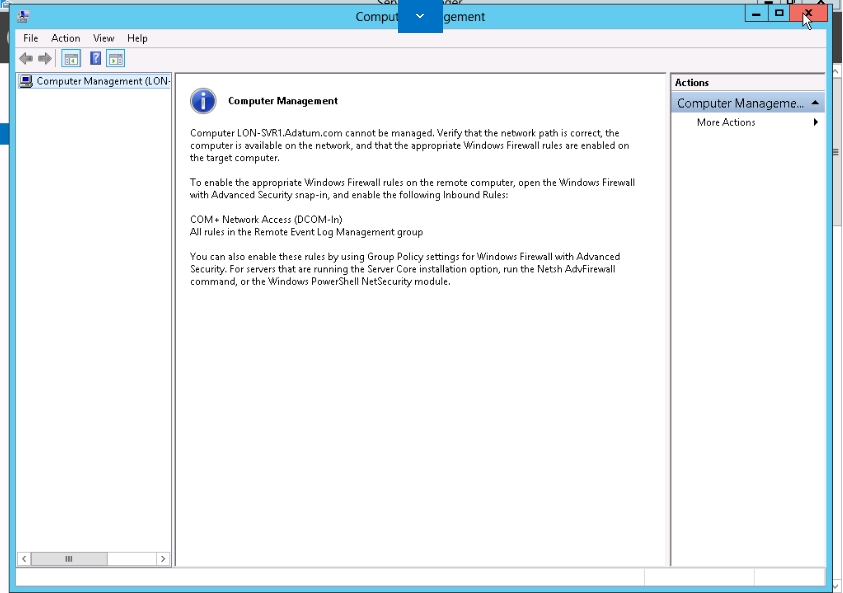The height and width of the screenshot is (593, 843).
Task: Click the title bar system menu icon
Action: (x=23, y=17)
